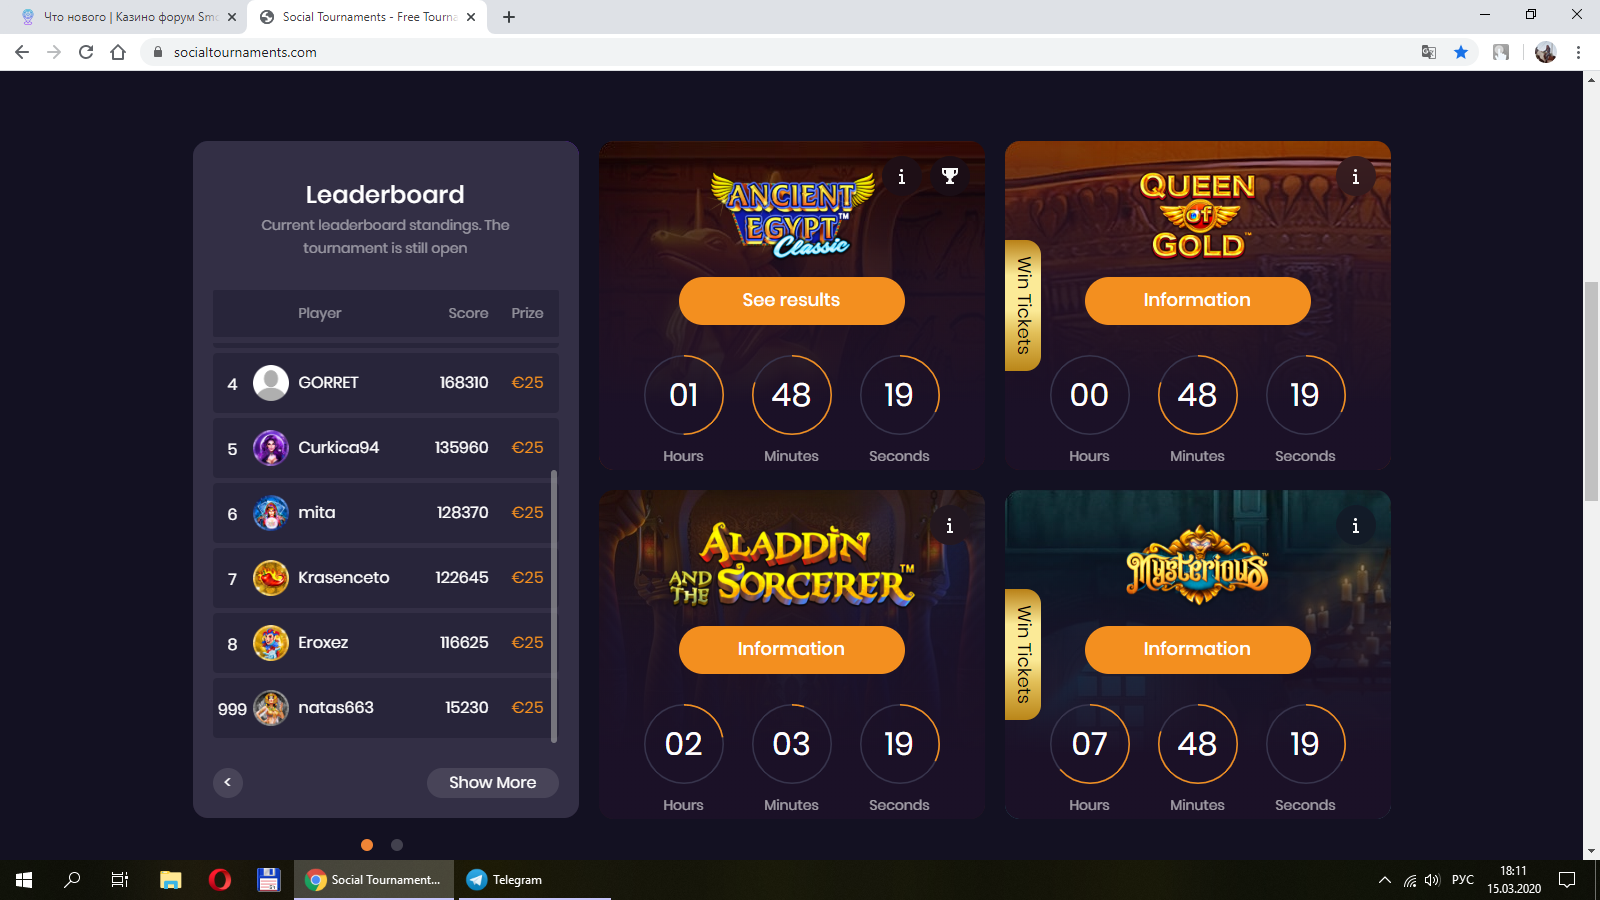
Task: Select the second carousel page dot
Action: [x=397, y=845]
